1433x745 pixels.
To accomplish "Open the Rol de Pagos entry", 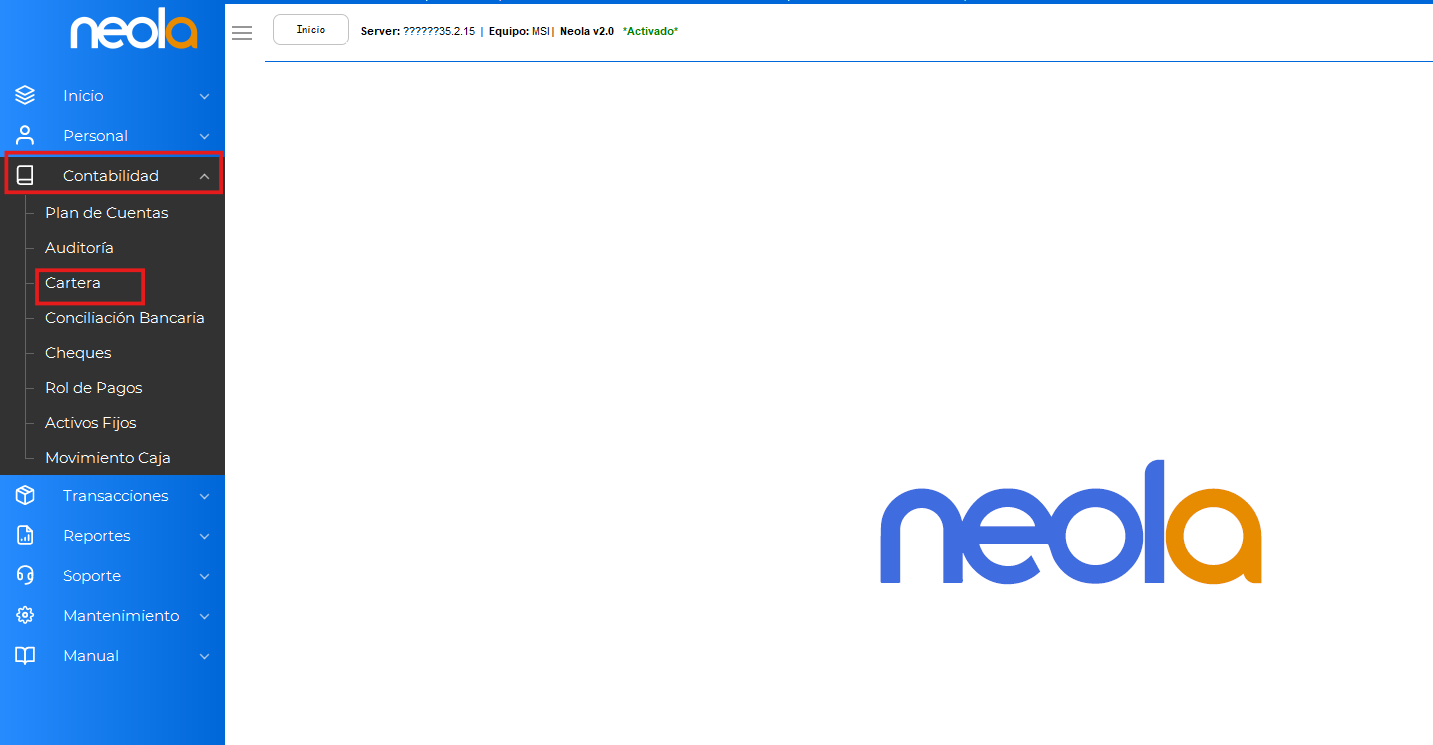I will coord(93,388).
